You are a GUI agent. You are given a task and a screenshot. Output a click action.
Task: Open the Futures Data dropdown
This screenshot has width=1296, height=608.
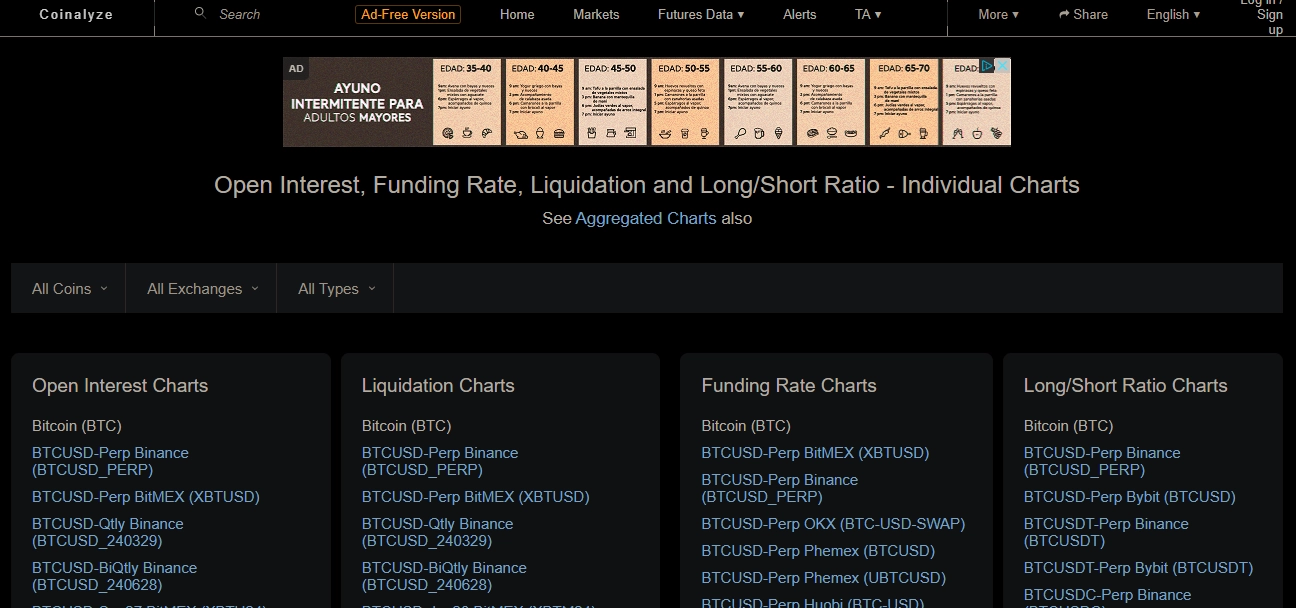click(x=700, y=14)
